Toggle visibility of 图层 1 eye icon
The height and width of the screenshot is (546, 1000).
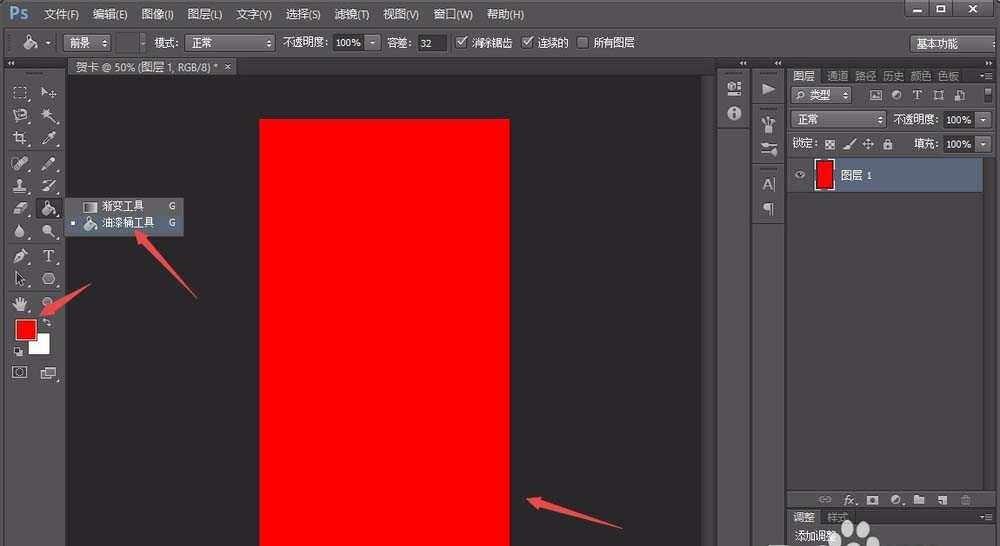tap(800, 175)
